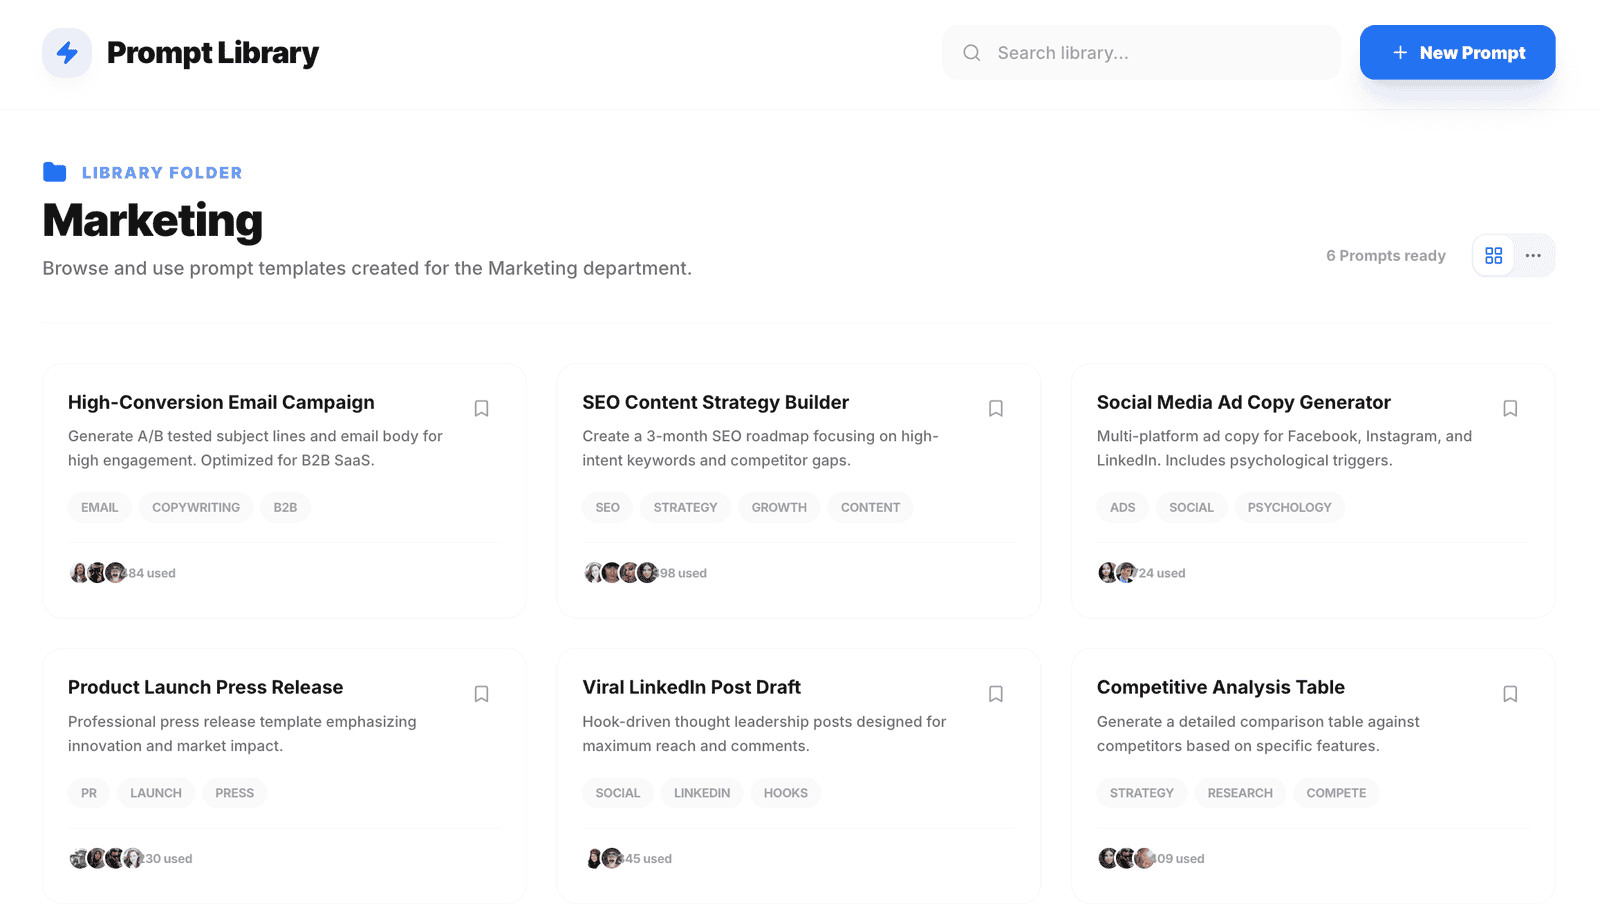
Task: Click the magnifier icon in search bar
Action: pos(971,53)
